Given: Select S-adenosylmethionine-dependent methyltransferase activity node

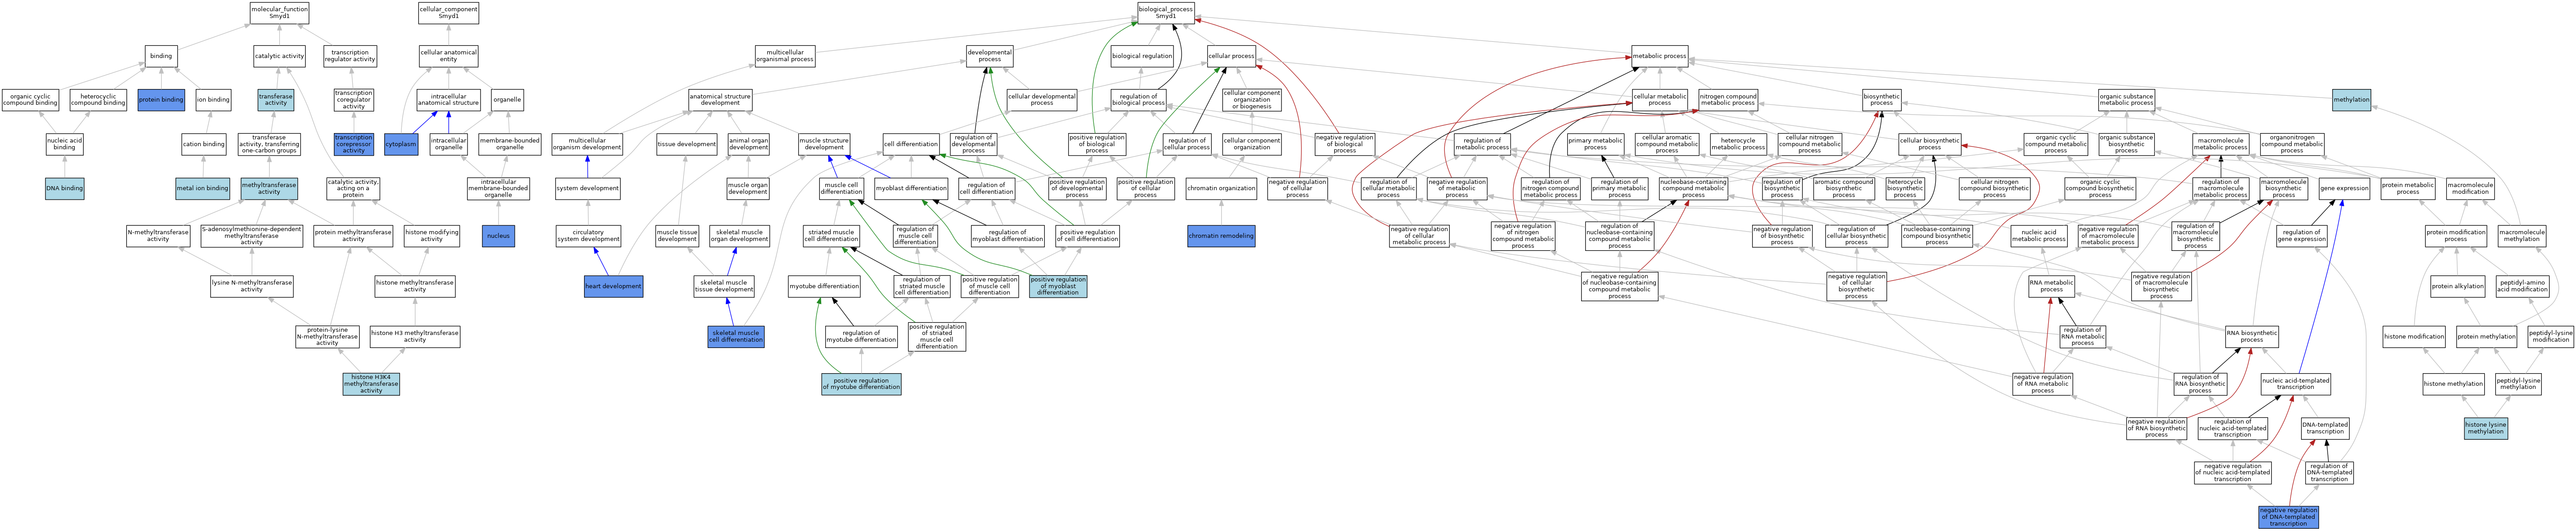Looking at the screenshot, I should 251,236.
